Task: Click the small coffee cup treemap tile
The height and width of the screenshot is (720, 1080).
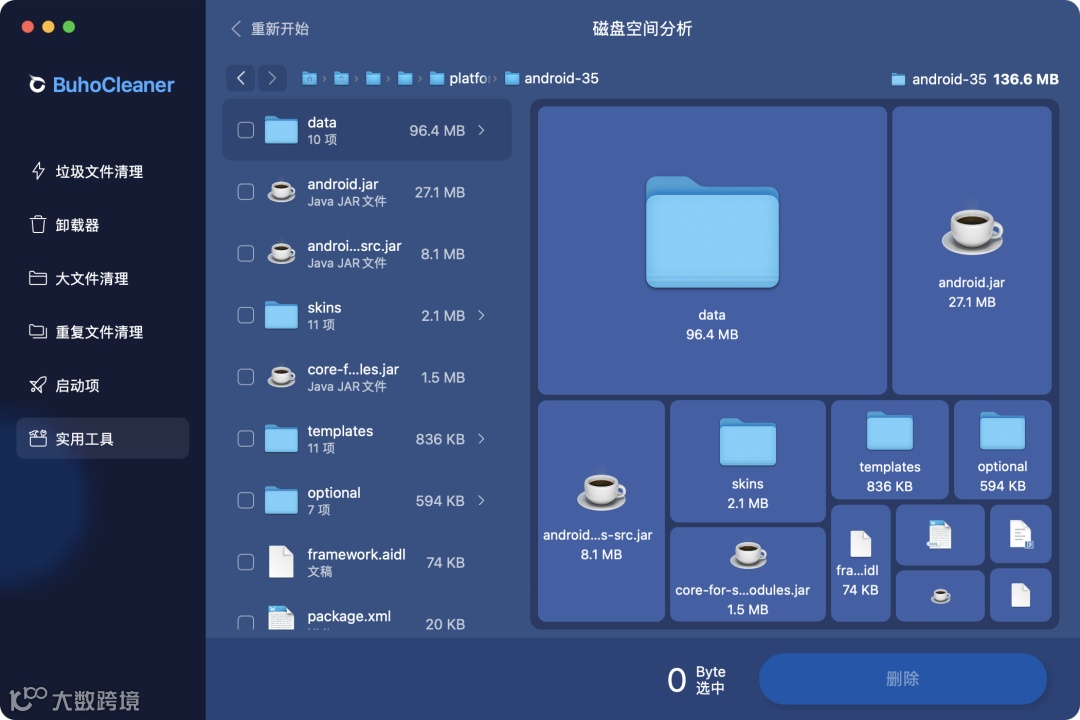Action: [940, 595]
